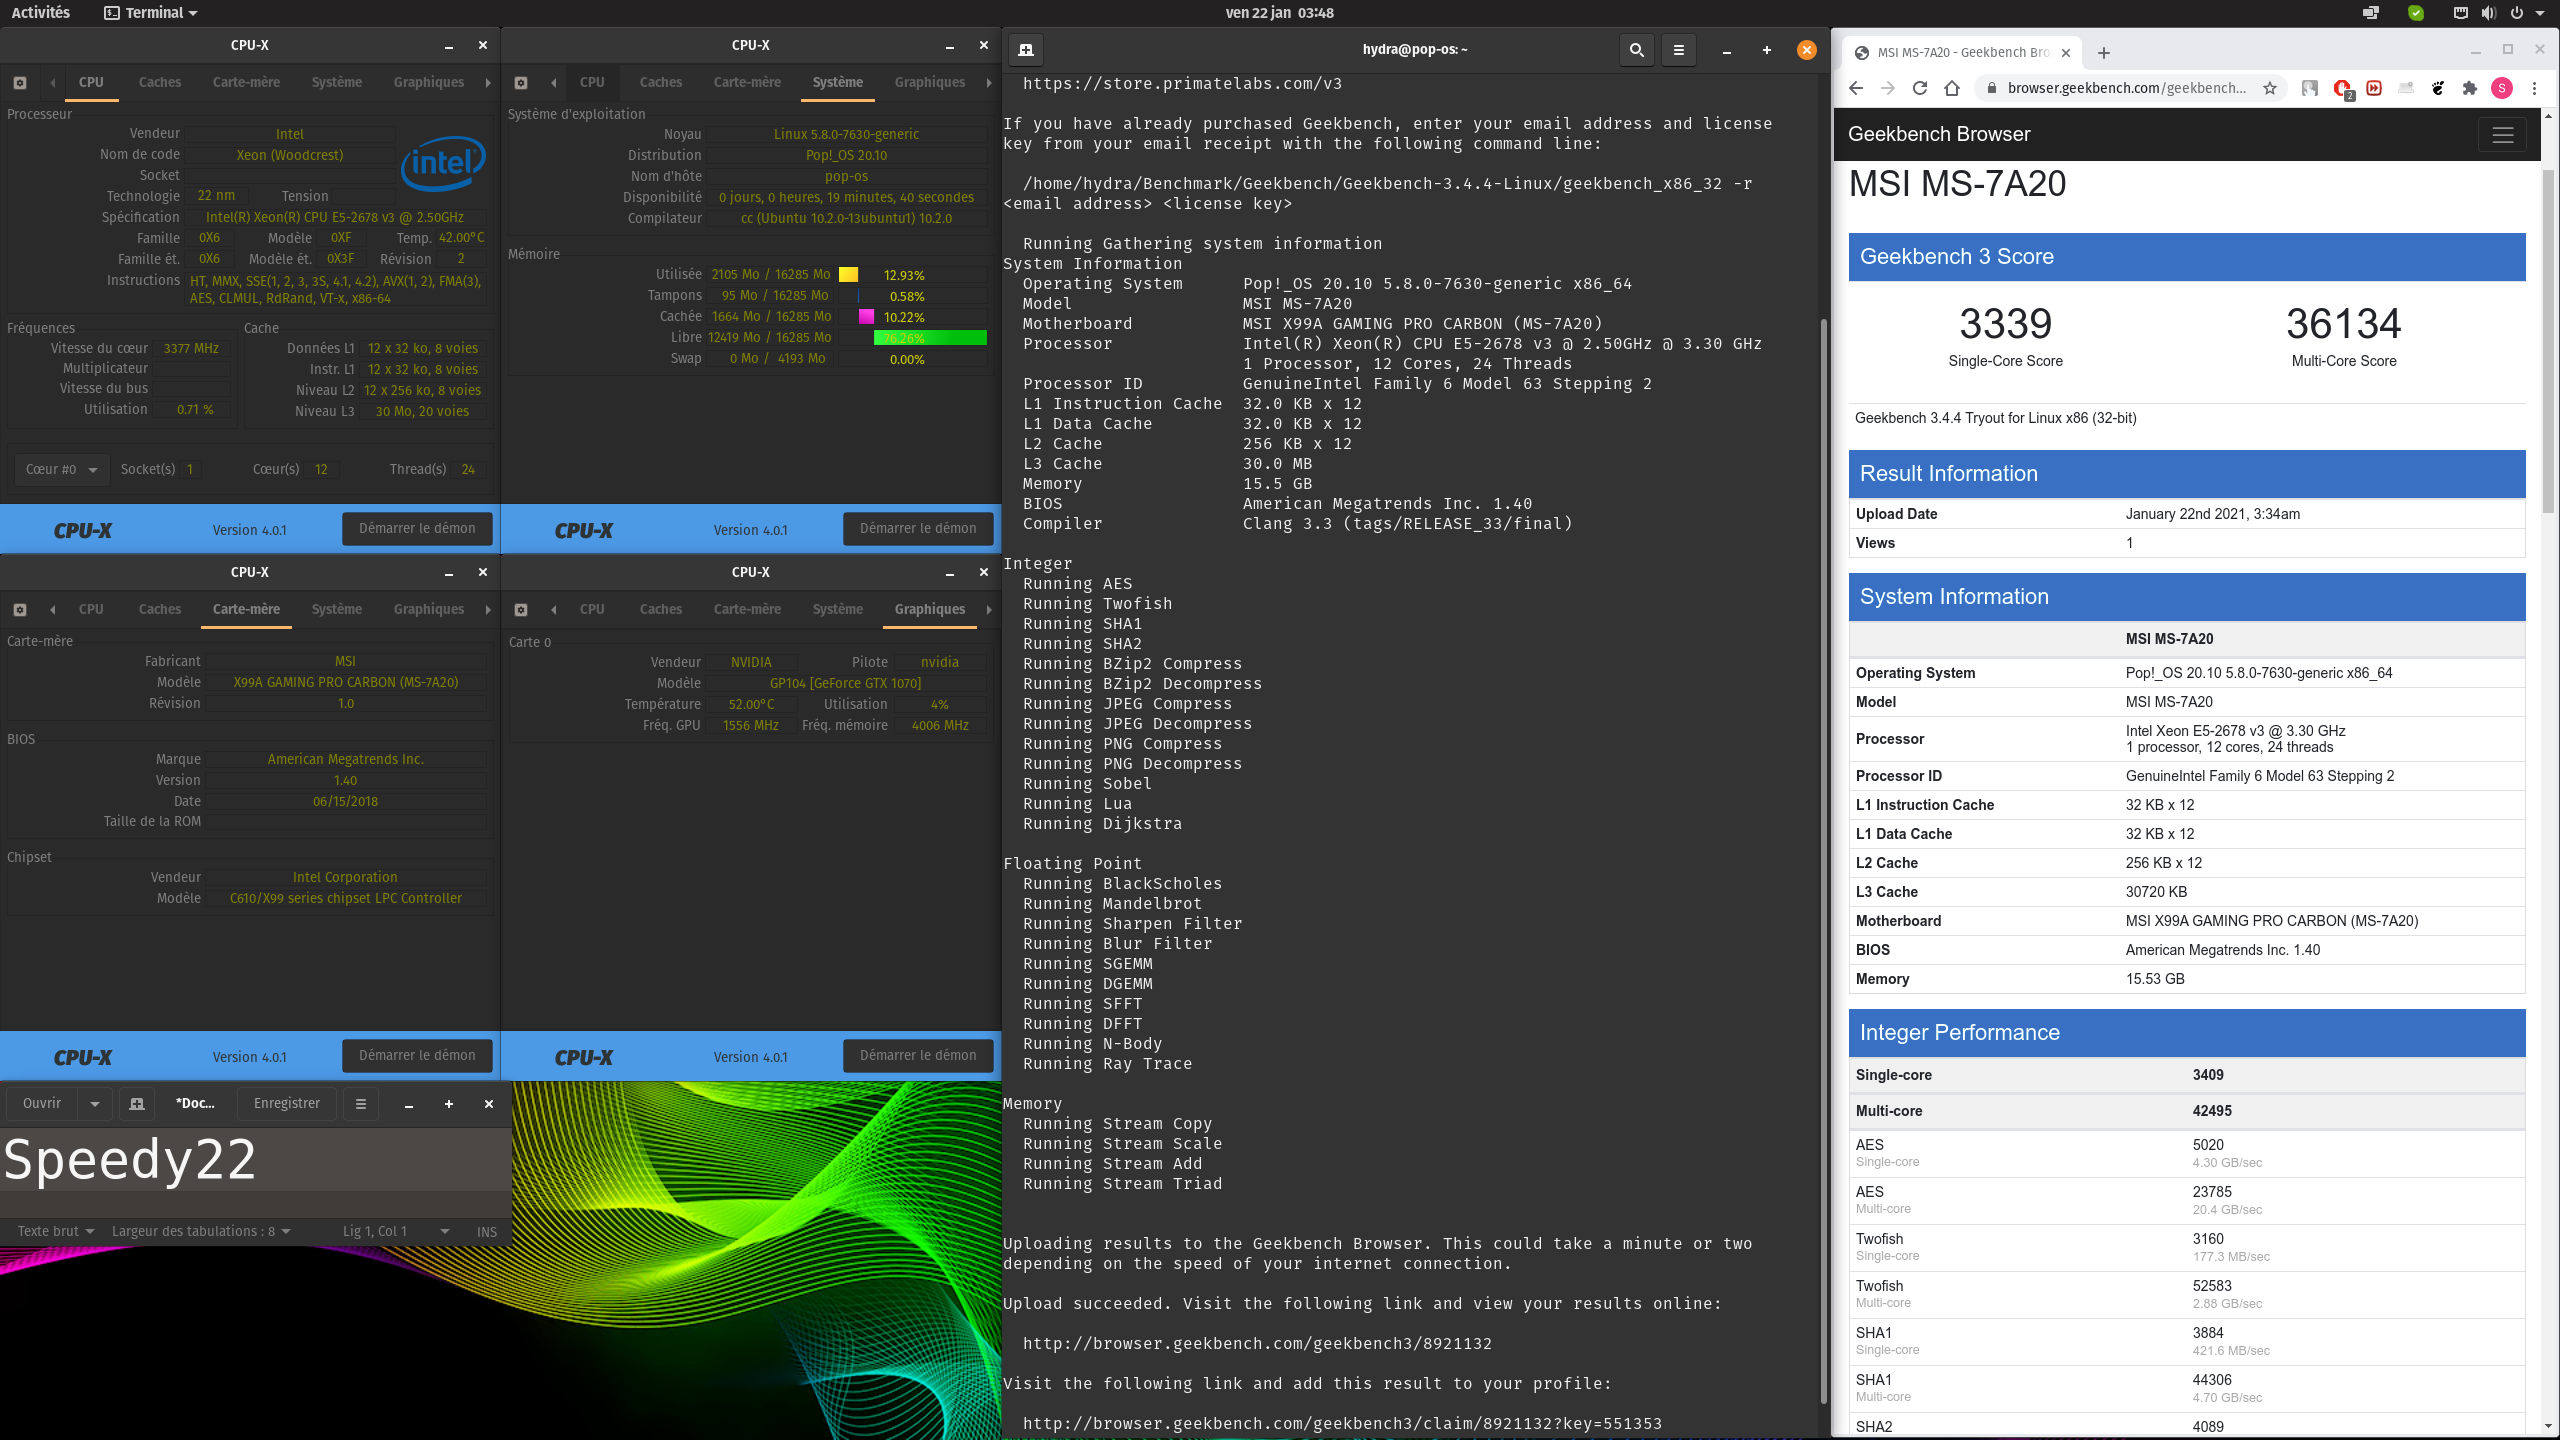
Task: Open a new browser tab
Action: [2104, 52]
